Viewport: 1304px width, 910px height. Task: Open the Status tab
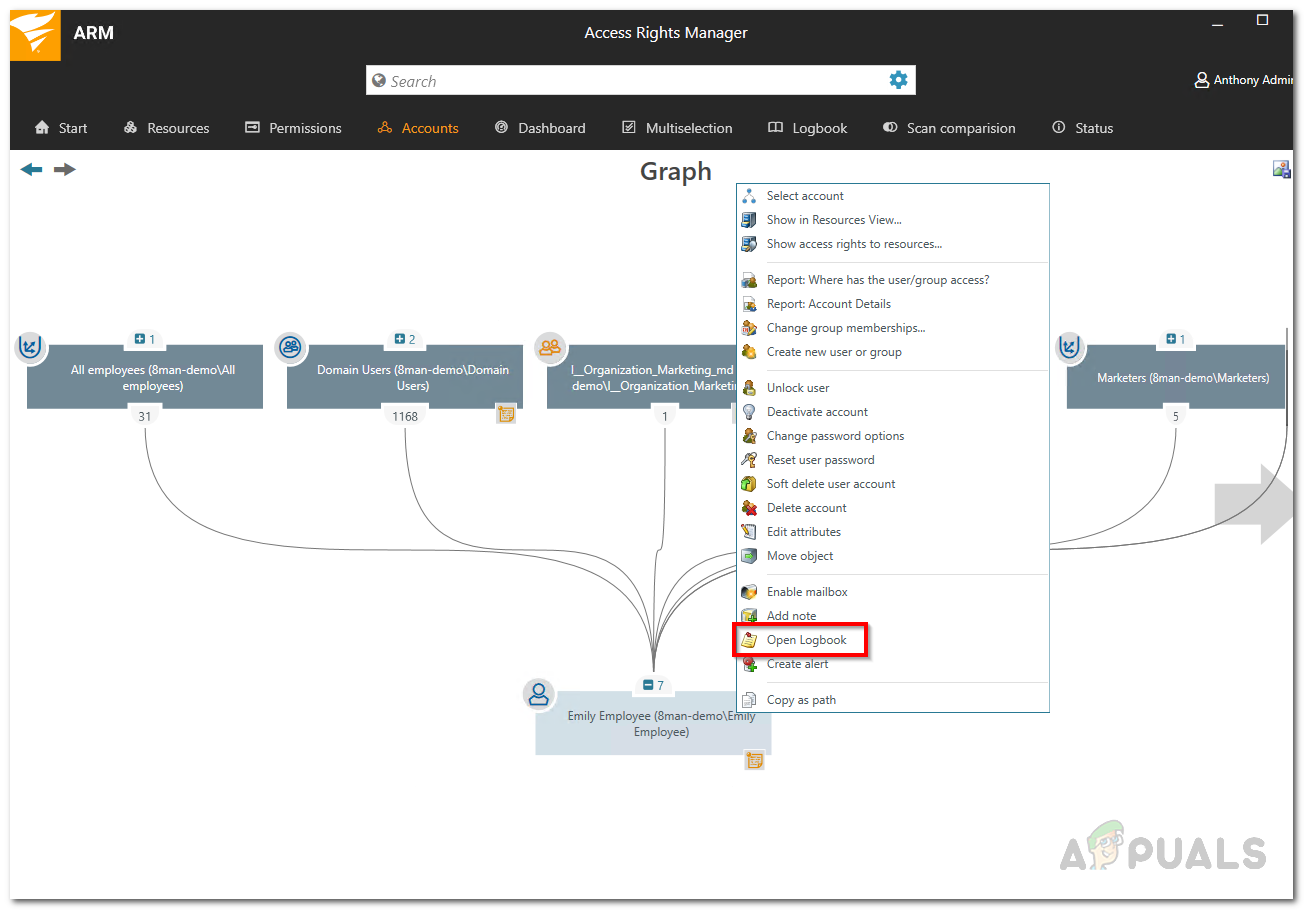1082,128
